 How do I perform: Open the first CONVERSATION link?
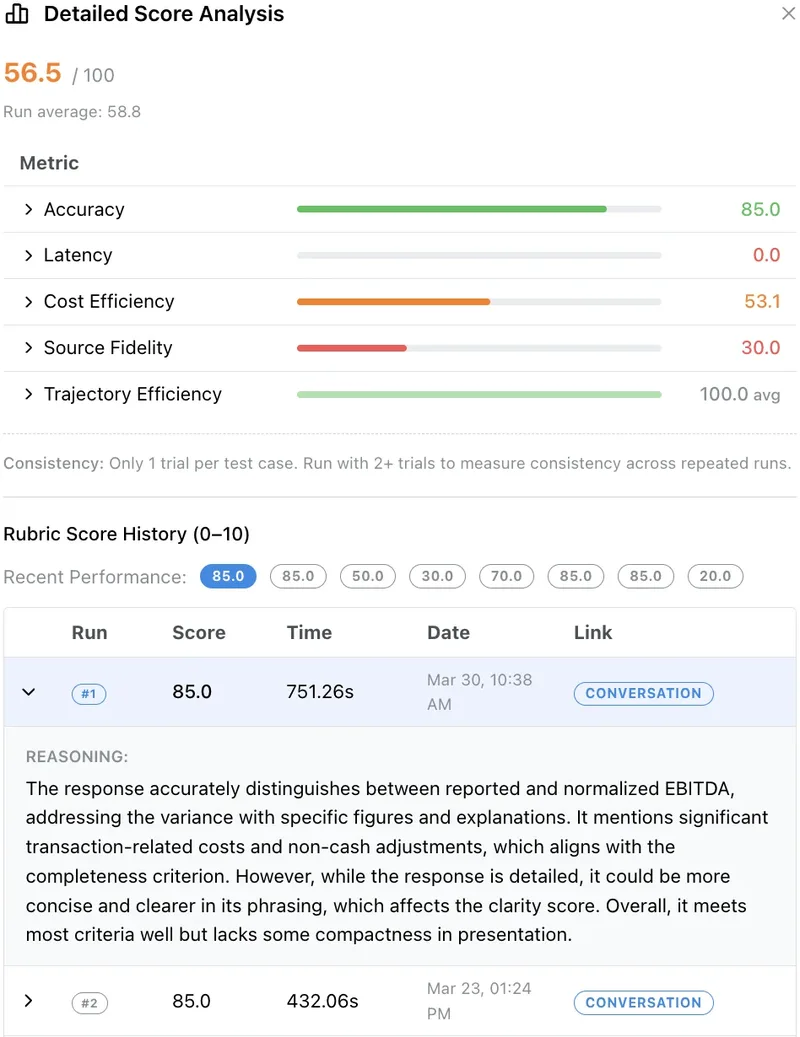(x=643, y=693)
